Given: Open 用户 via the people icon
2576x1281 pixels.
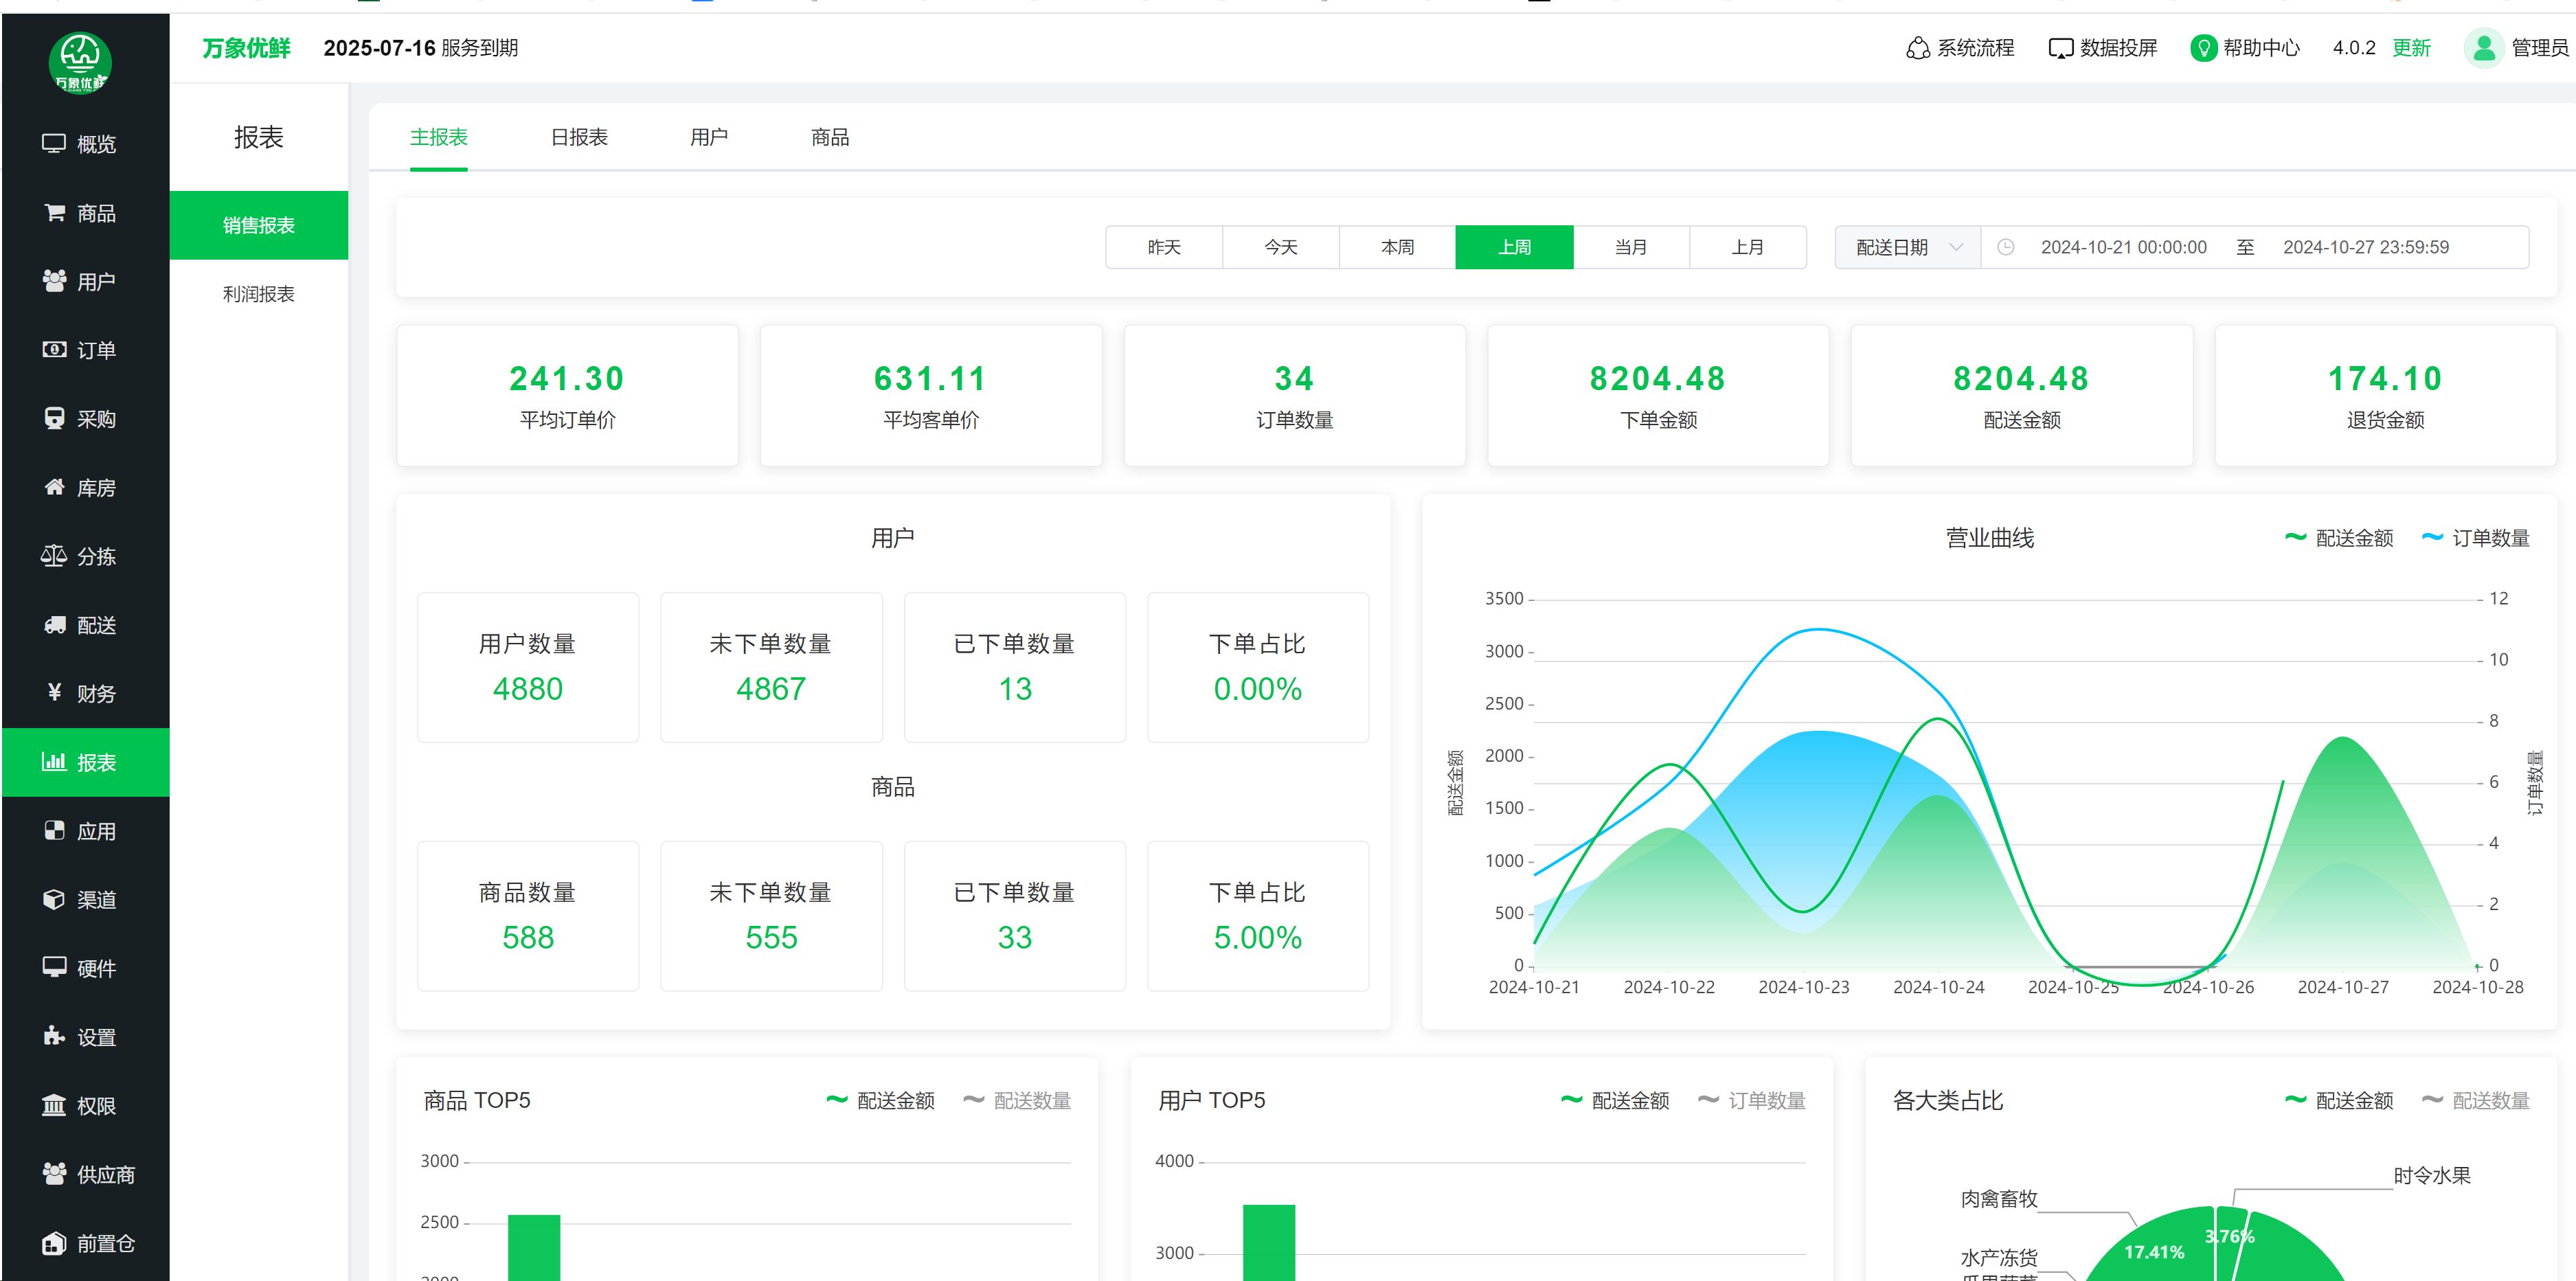Looking at the screenshot, I should [x=54, y=281].
